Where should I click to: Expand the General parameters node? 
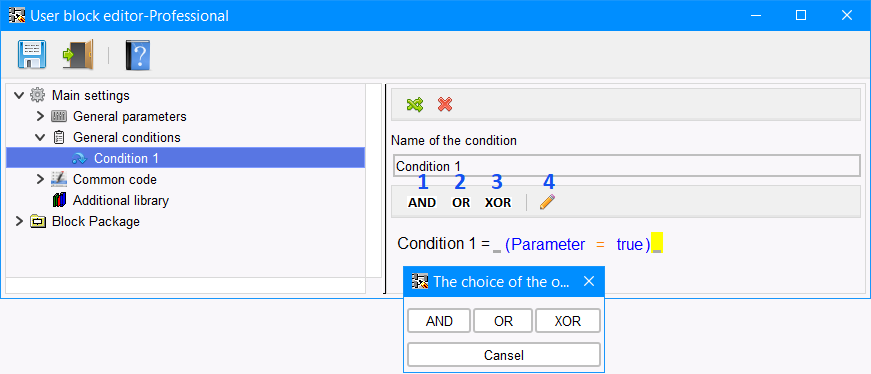(x=40, y=117)
